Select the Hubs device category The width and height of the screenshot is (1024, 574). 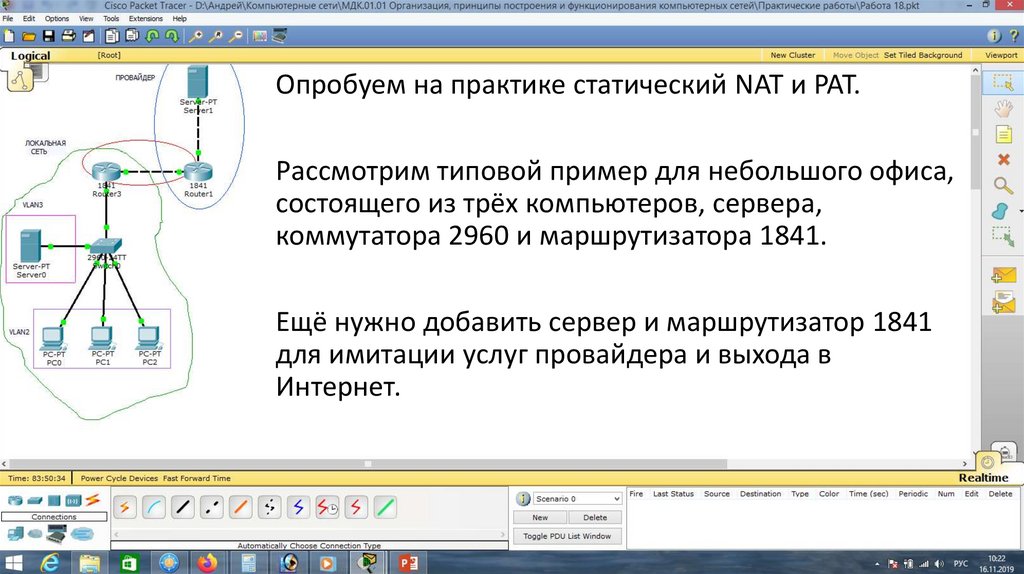point(54,500)
